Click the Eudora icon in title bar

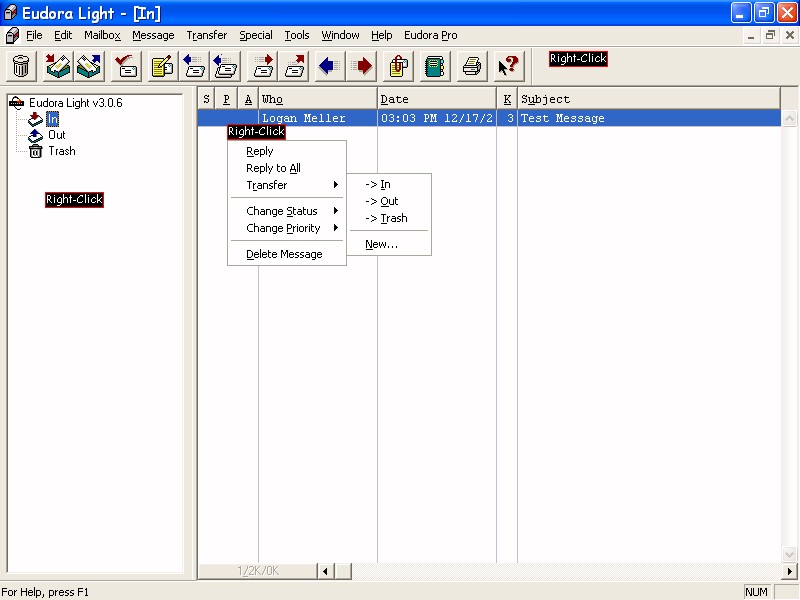click(10, 12)
